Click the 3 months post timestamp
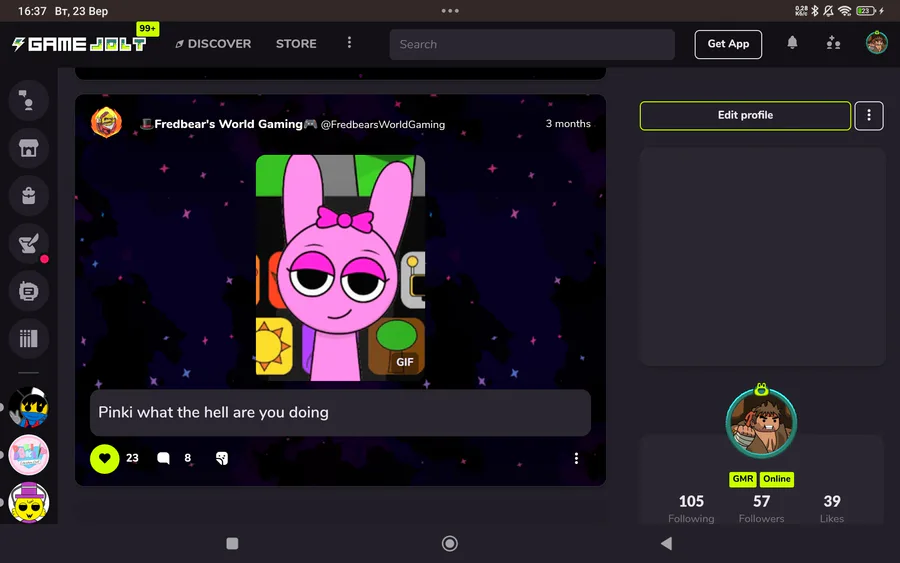The image size is (900, 563). (568, 123)
